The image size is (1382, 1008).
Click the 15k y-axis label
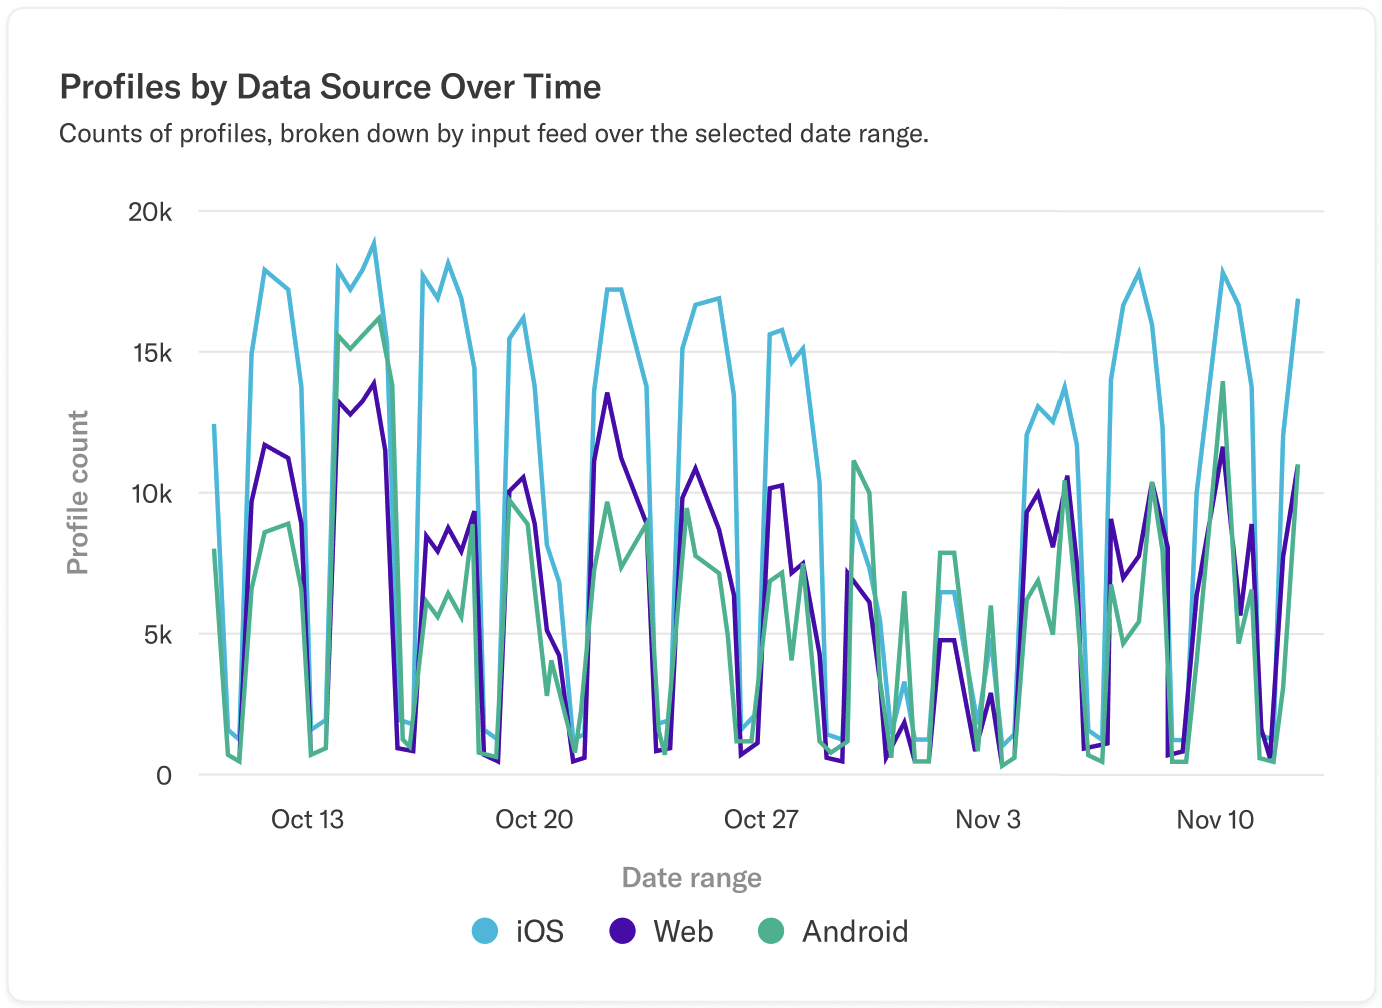150,353
